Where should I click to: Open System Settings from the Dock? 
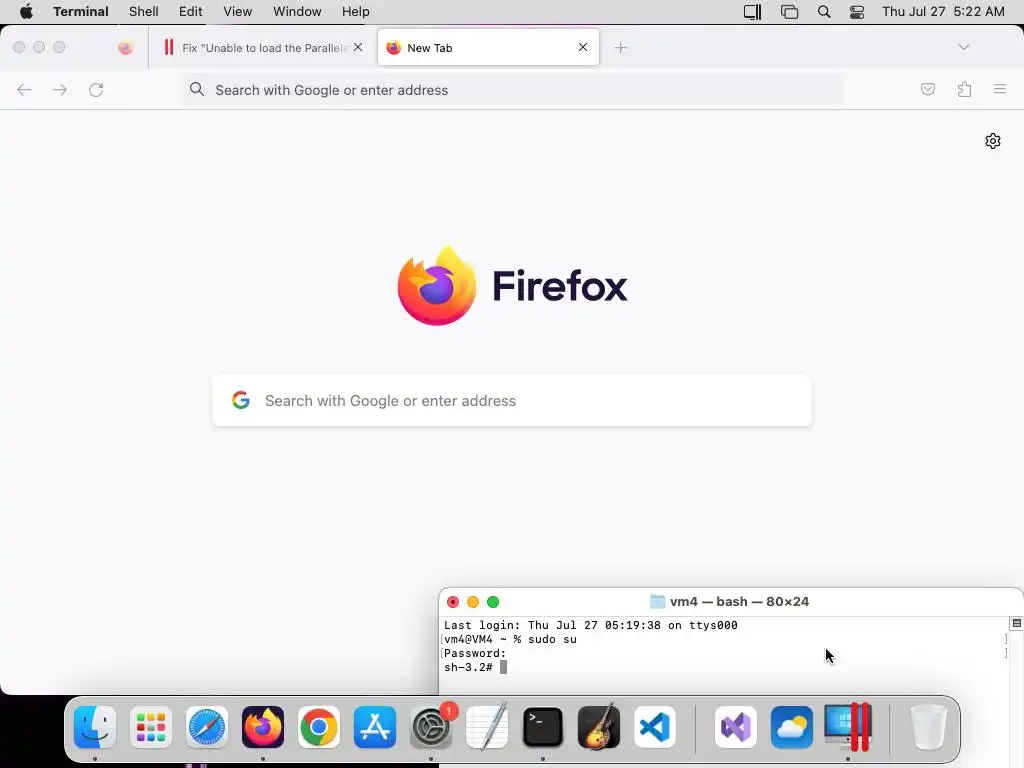point(431,727)
